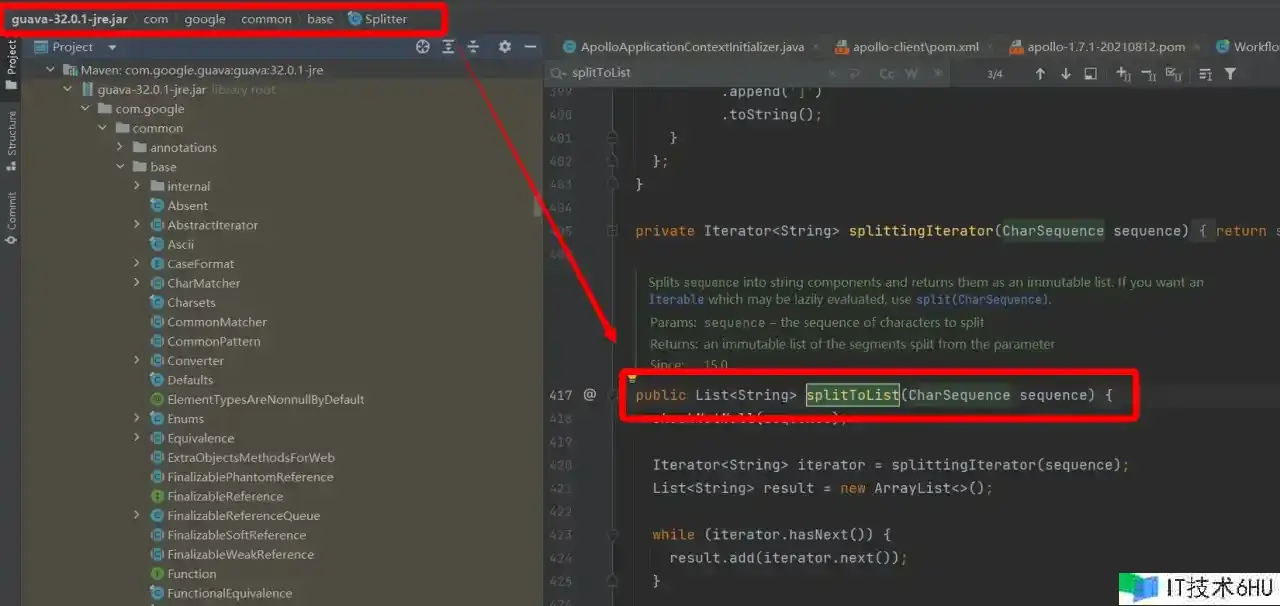1280x606 pixels.
Task: Open Project panel settings gear
Action: click(505, 47)
